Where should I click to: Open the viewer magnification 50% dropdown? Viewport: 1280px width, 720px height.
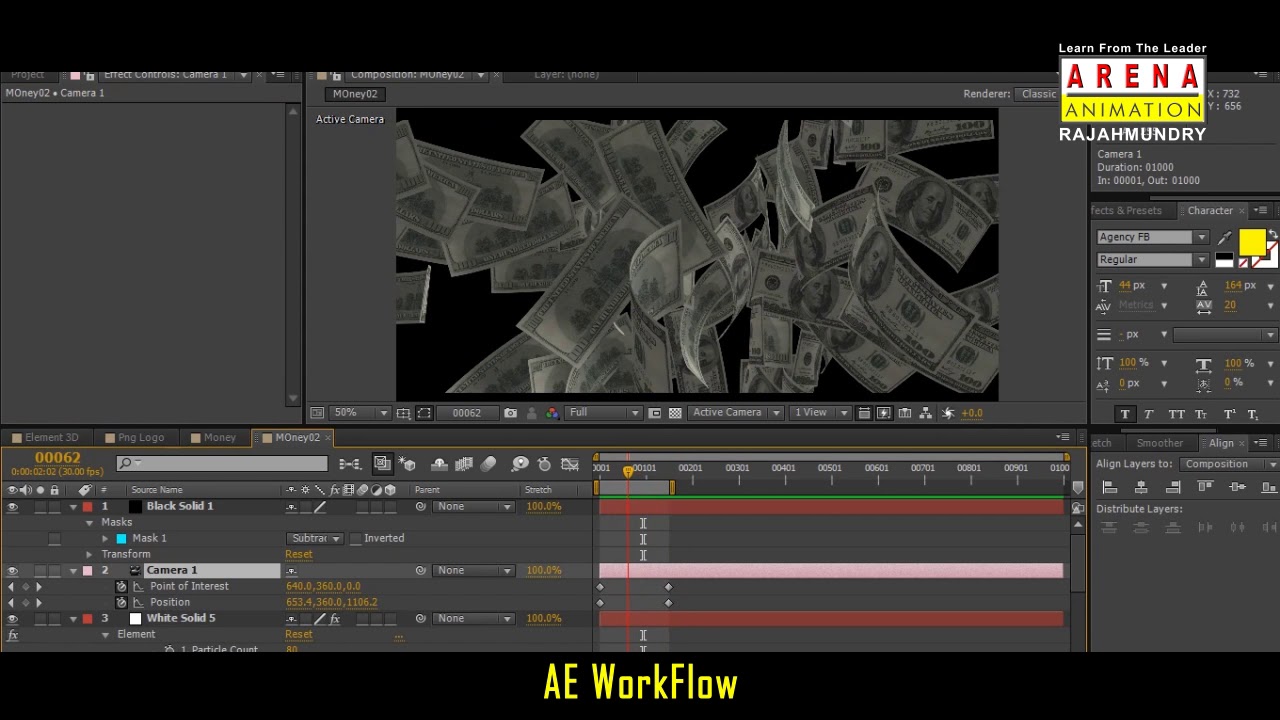(360, 413)
